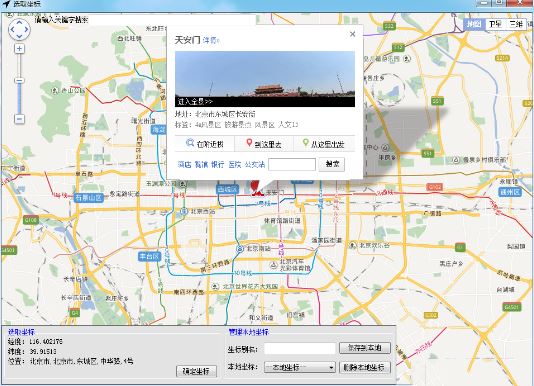Click the green pin icon in 从这里出发
Viewport: 534px width, 386px height.
coord(305,143)
